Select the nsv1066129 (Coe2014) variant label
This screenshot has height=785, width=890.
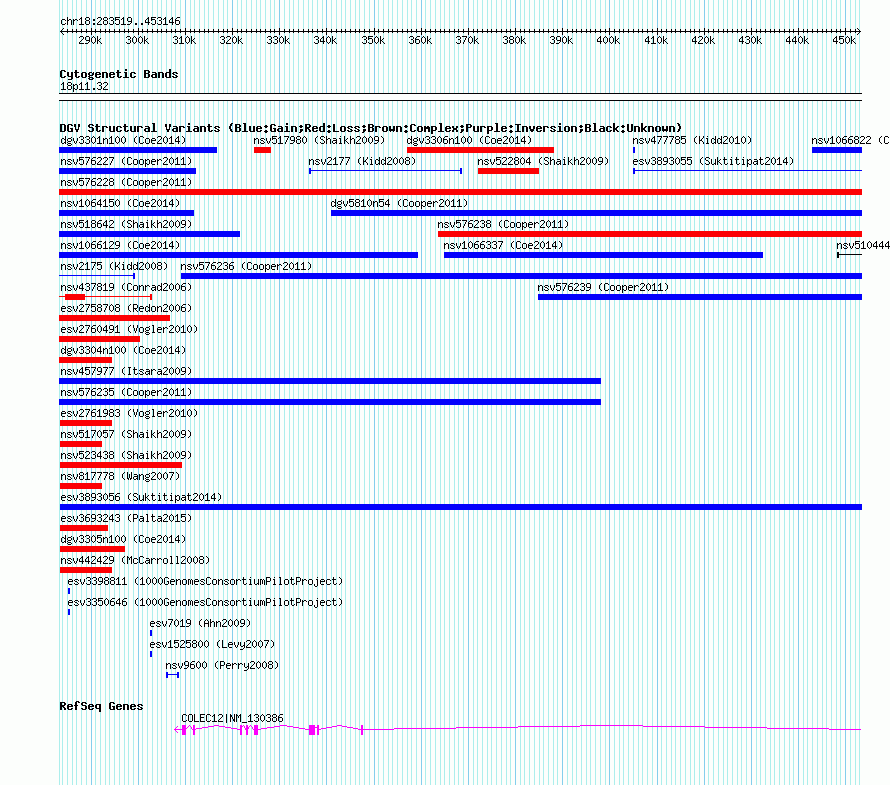click(x=120, y=245)
